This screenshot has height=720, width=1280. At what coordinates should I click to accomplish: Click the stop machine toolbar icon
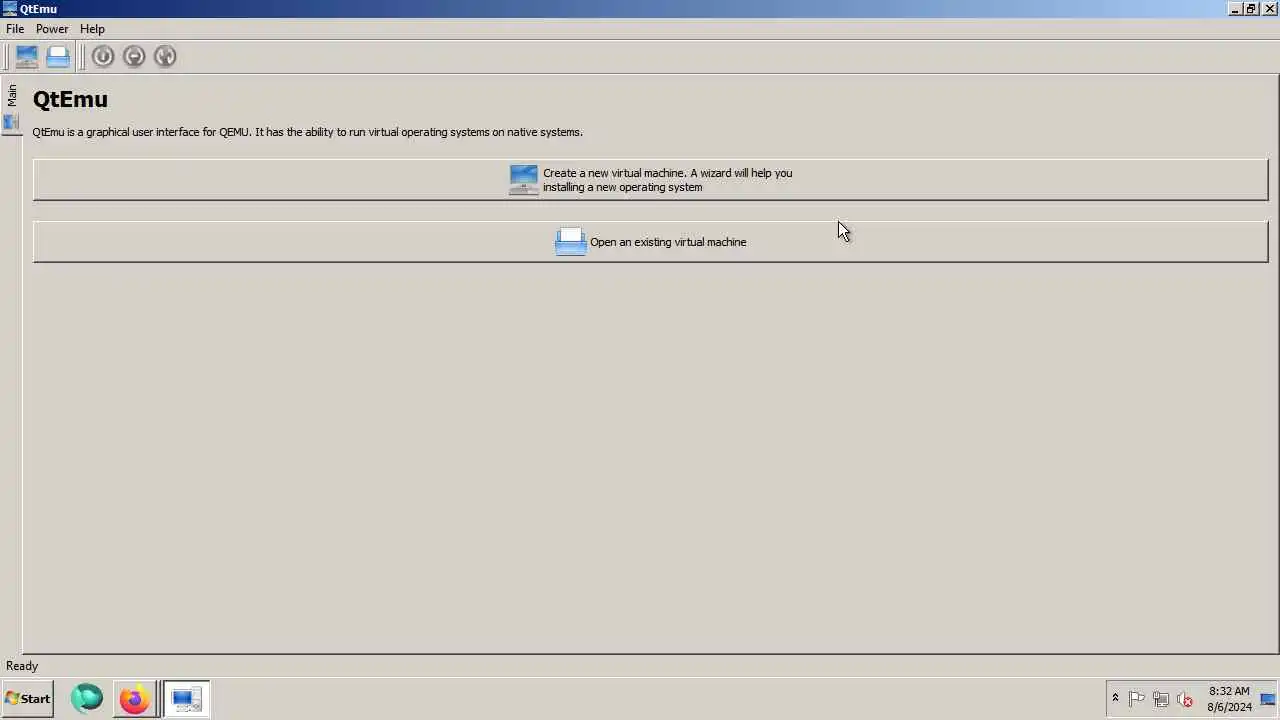[x=134, y=56]
